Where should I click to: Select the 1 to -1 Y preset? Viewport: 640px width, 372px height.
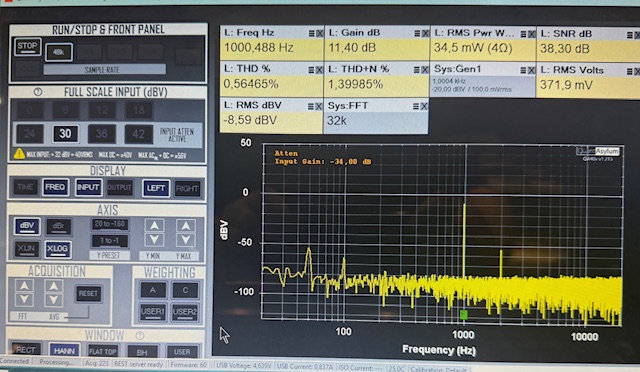(109, 241)
